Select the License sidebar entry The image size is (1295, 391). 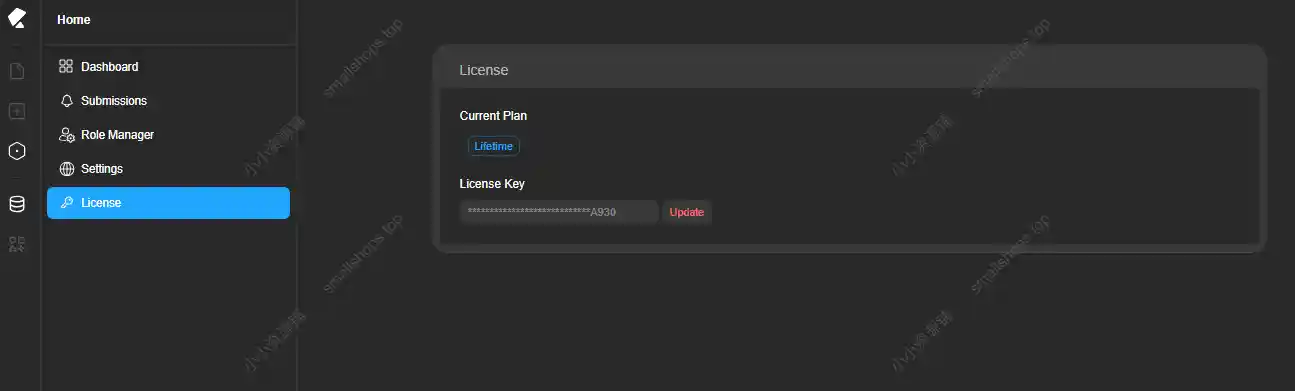click(168, 203)
